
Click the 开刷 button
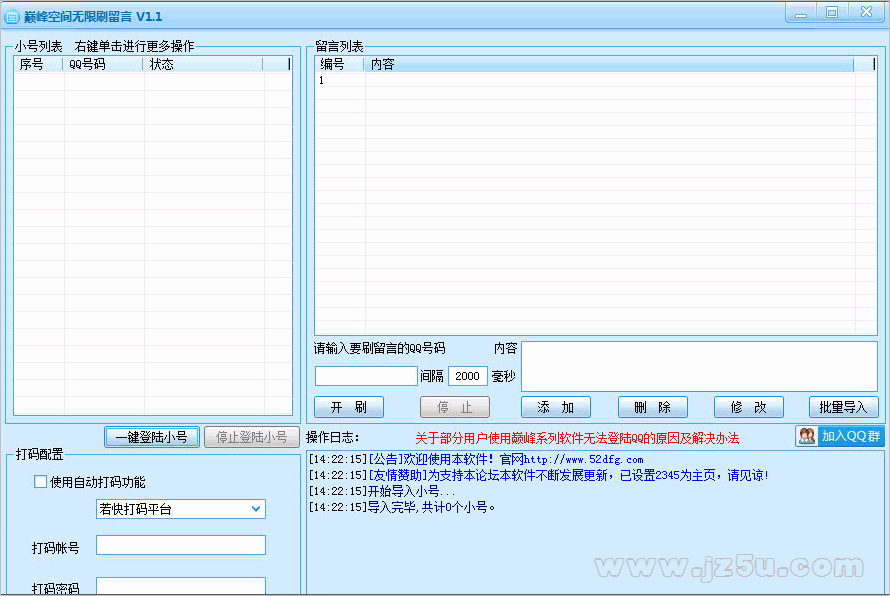click(349, 407)
